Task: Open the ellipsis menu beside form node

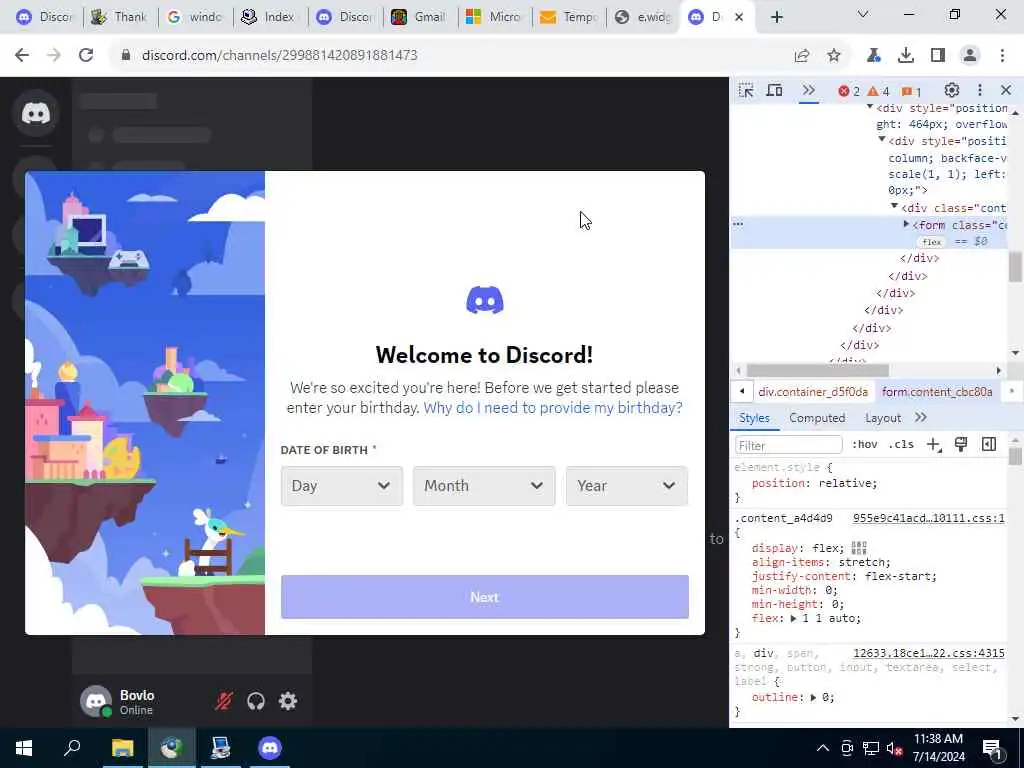Action: point(738,224)
